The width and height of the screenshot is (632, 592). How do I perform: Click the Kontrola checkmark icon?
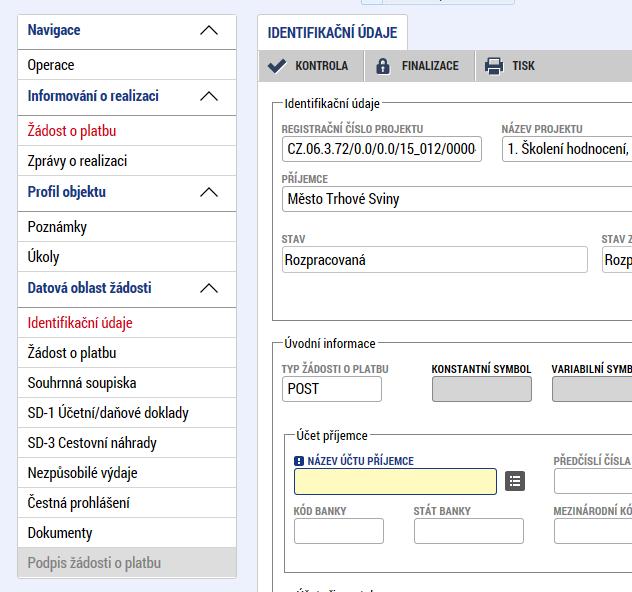[x=277, y=66]
